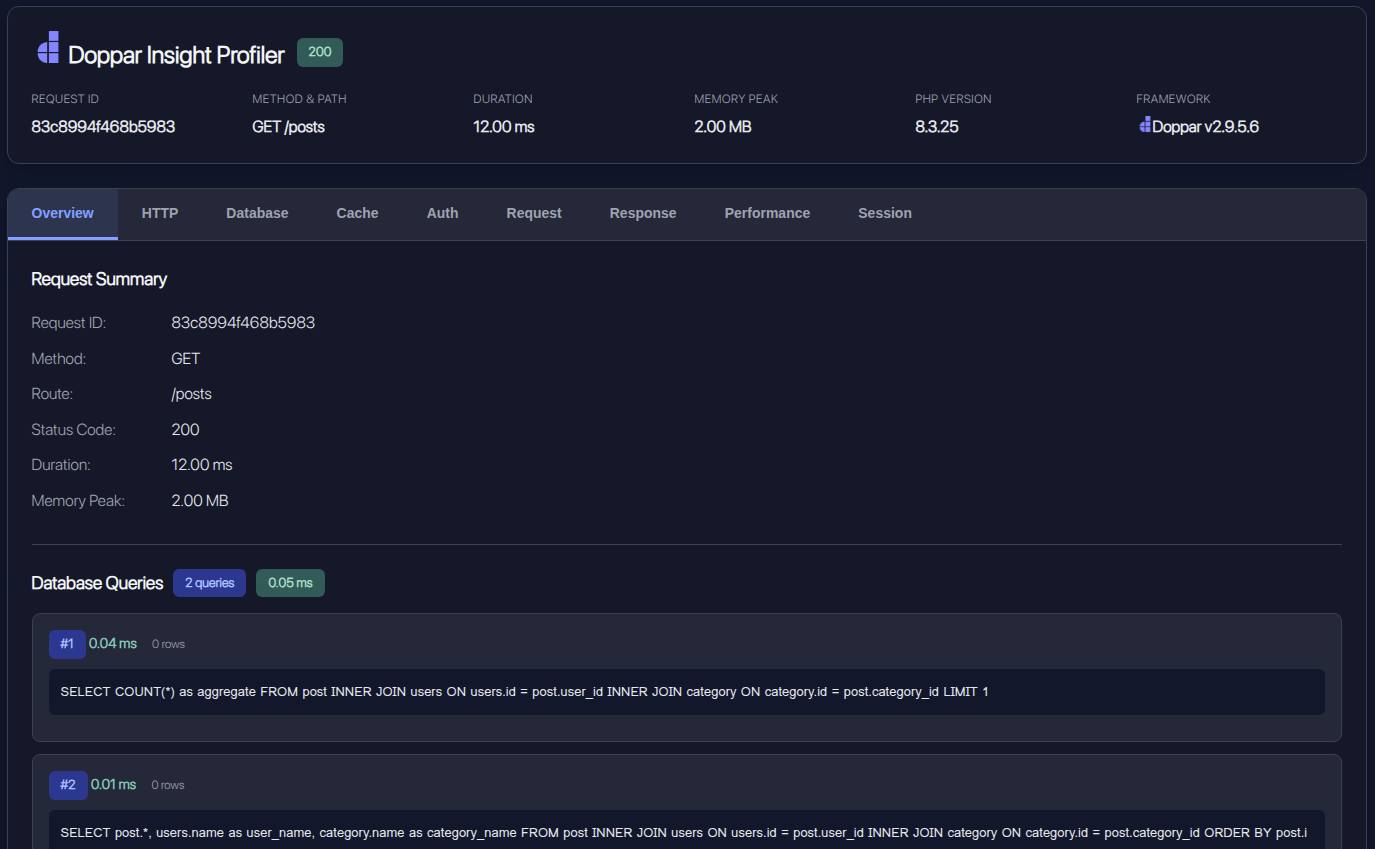The image size is (1375, 849).
Task: Click the Doppar logo icon in header
Action: (x=48, y=48)
